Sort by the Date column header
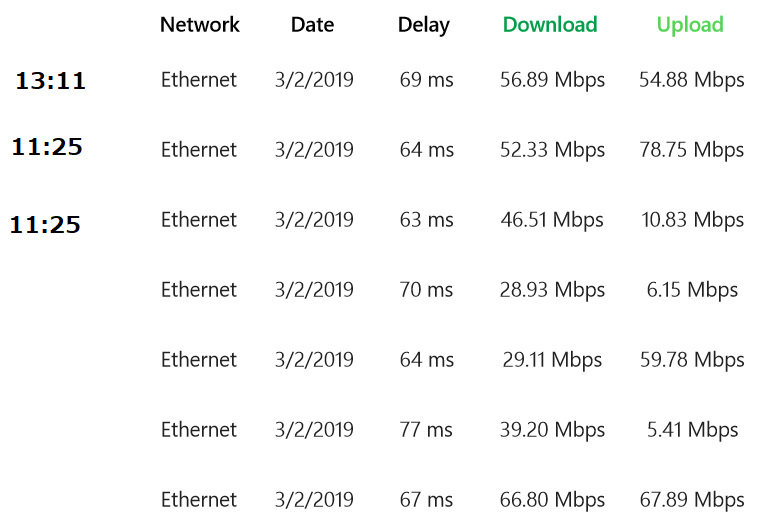This screenshot has width=778, height=530. click(312, 25)
